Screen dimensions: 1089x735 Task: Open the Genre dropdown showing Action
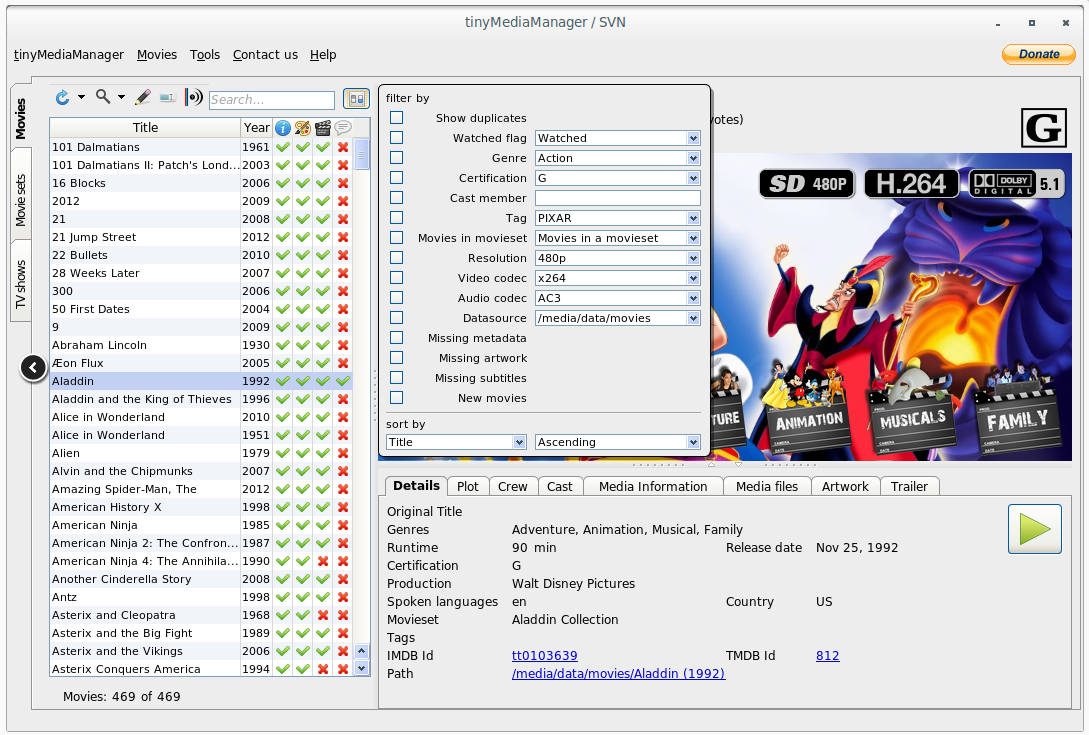617,158
